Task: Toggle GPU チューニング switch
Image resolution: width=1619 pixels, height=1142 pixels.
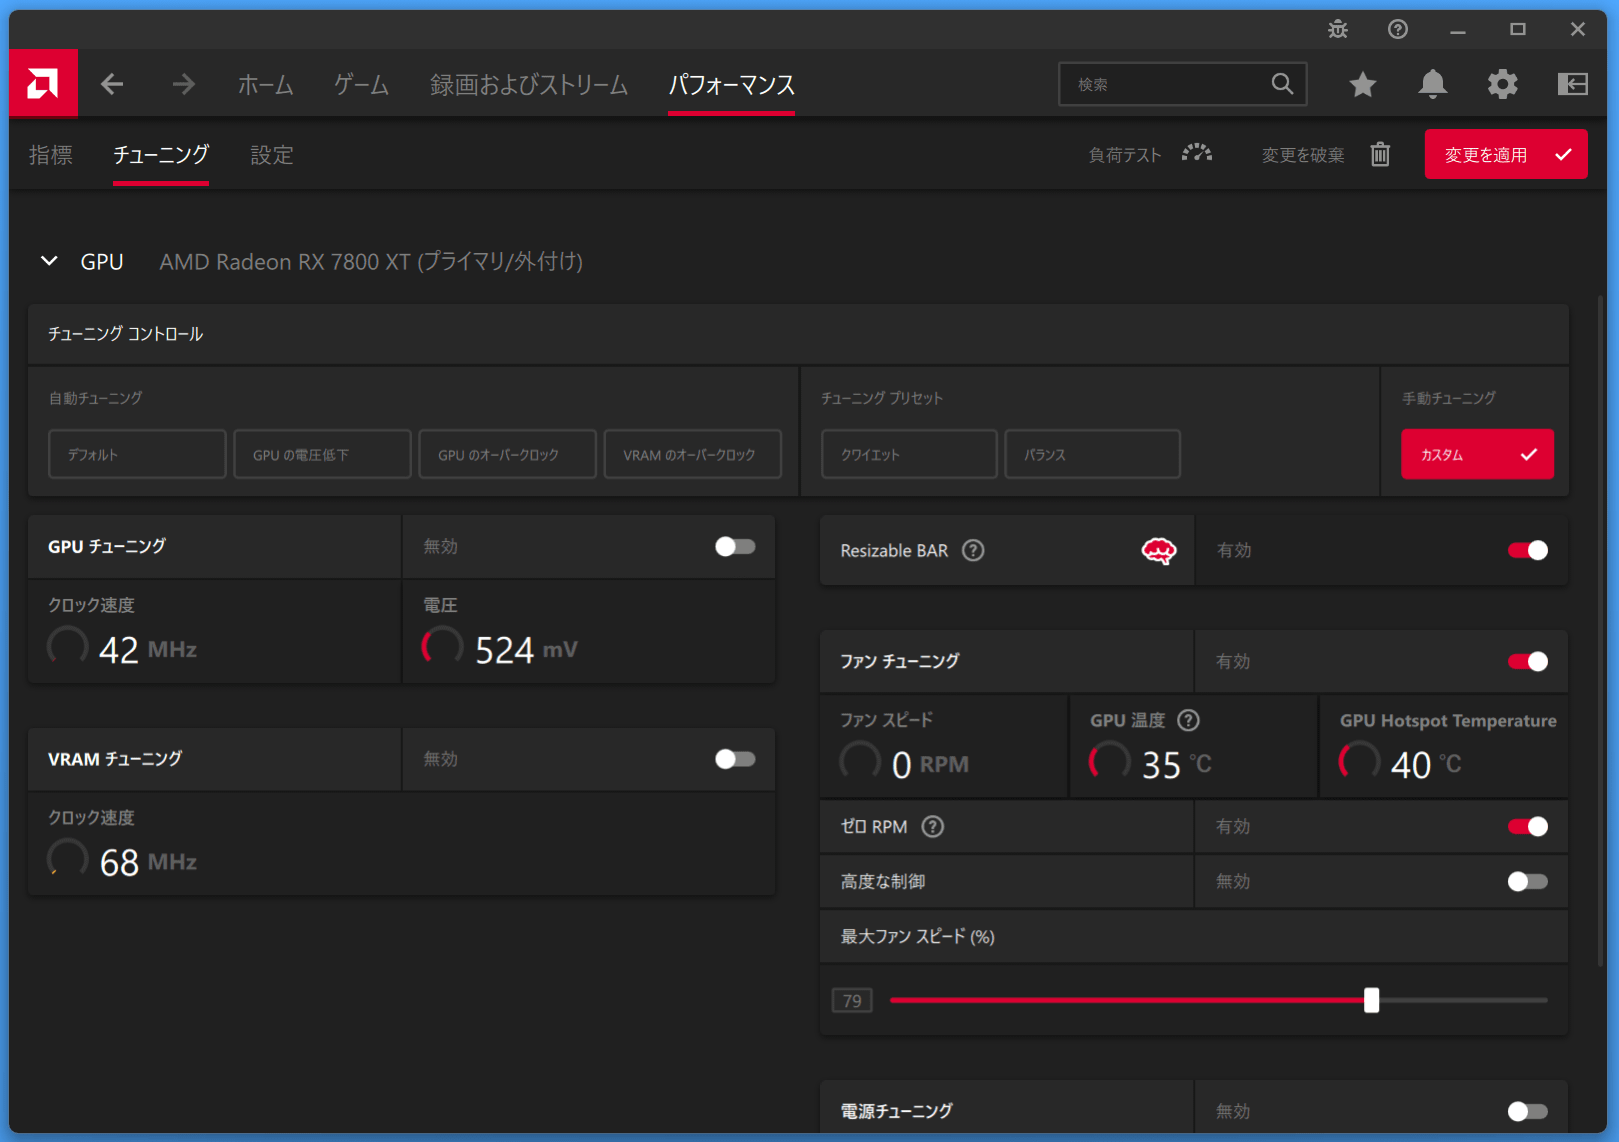Action: (x=735, y=546)
